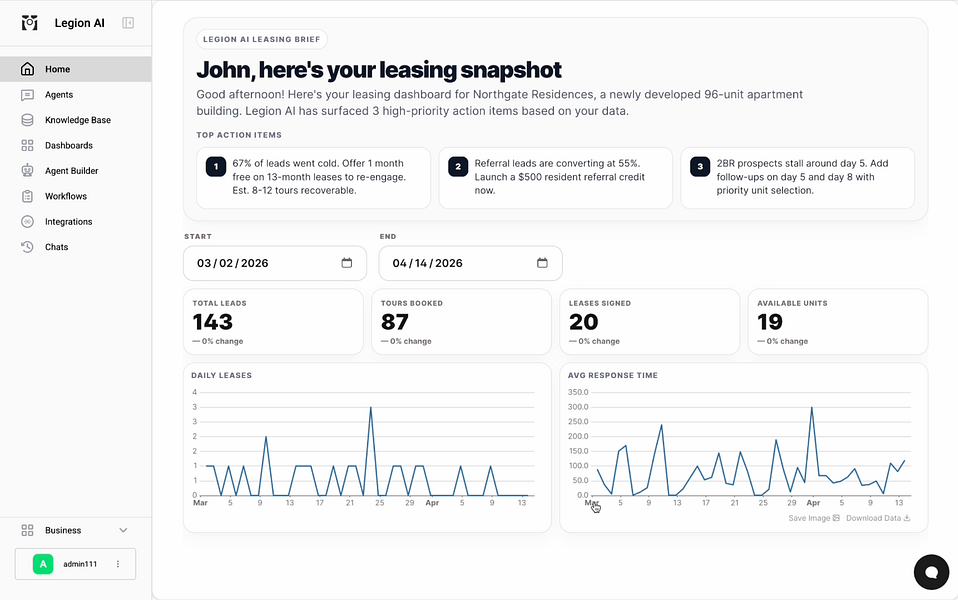Viewport: 958px width, 600px height.
Task: Open the chat bubble widget
Action: [931, 572]
